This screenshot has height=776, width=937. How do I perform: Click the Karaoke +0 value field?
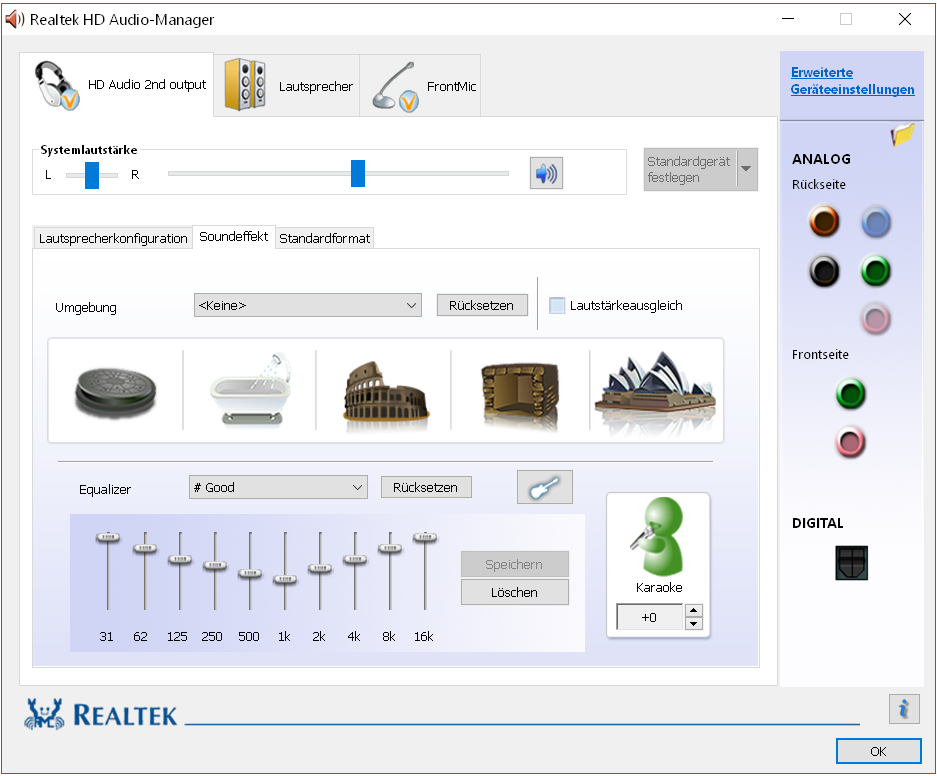(x=650, y=617)
